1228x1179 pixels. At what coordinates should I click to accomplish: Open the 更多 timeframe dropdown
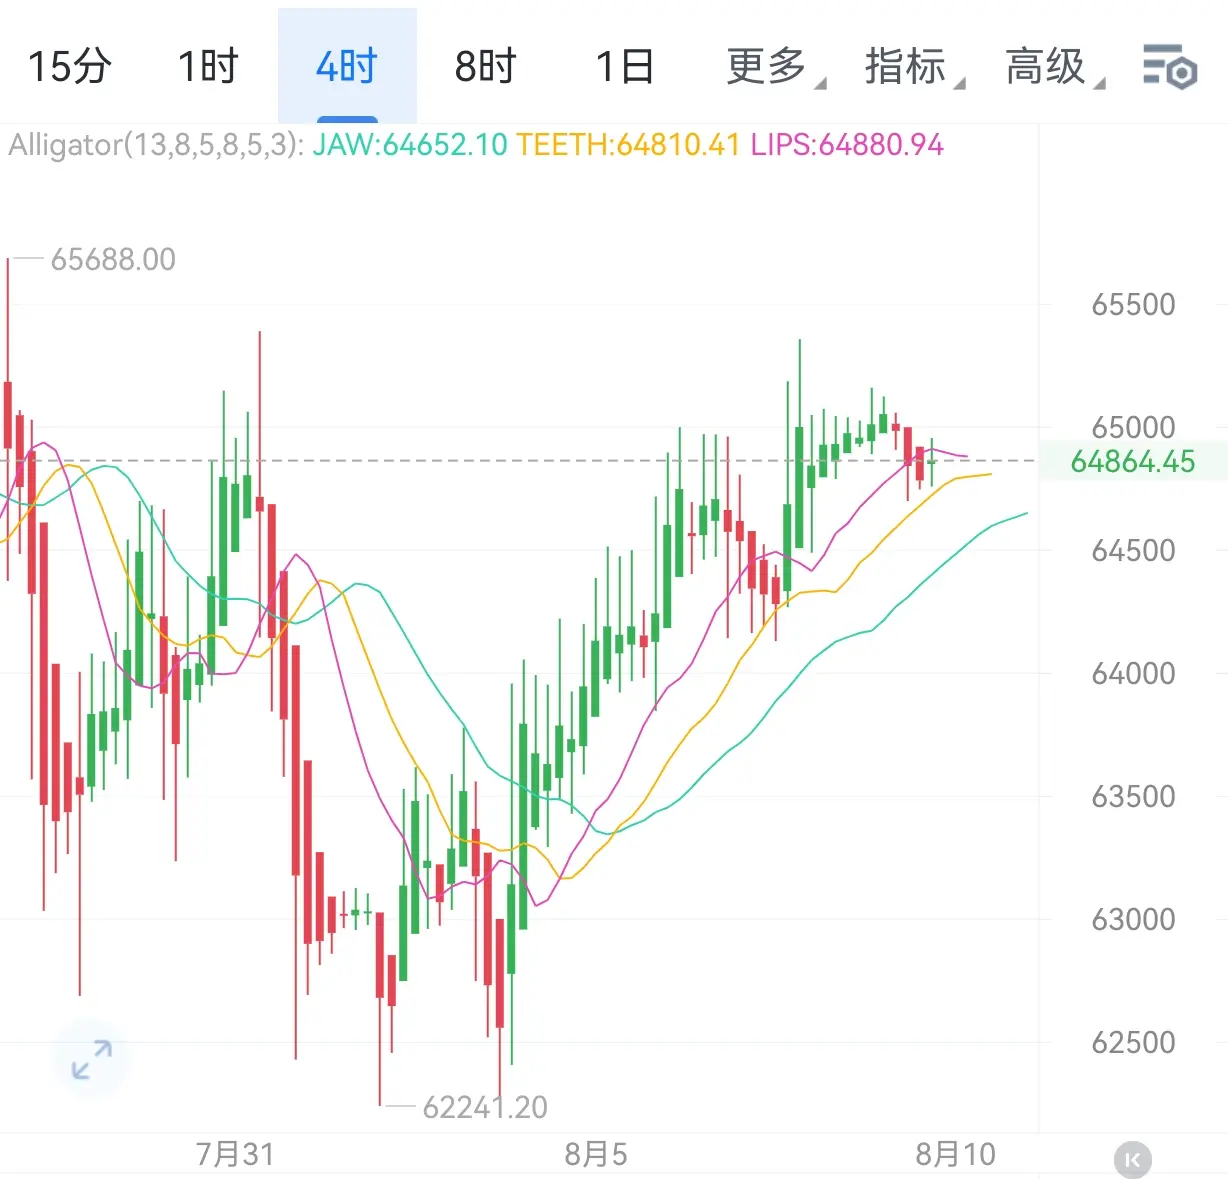tap(775, 66)
